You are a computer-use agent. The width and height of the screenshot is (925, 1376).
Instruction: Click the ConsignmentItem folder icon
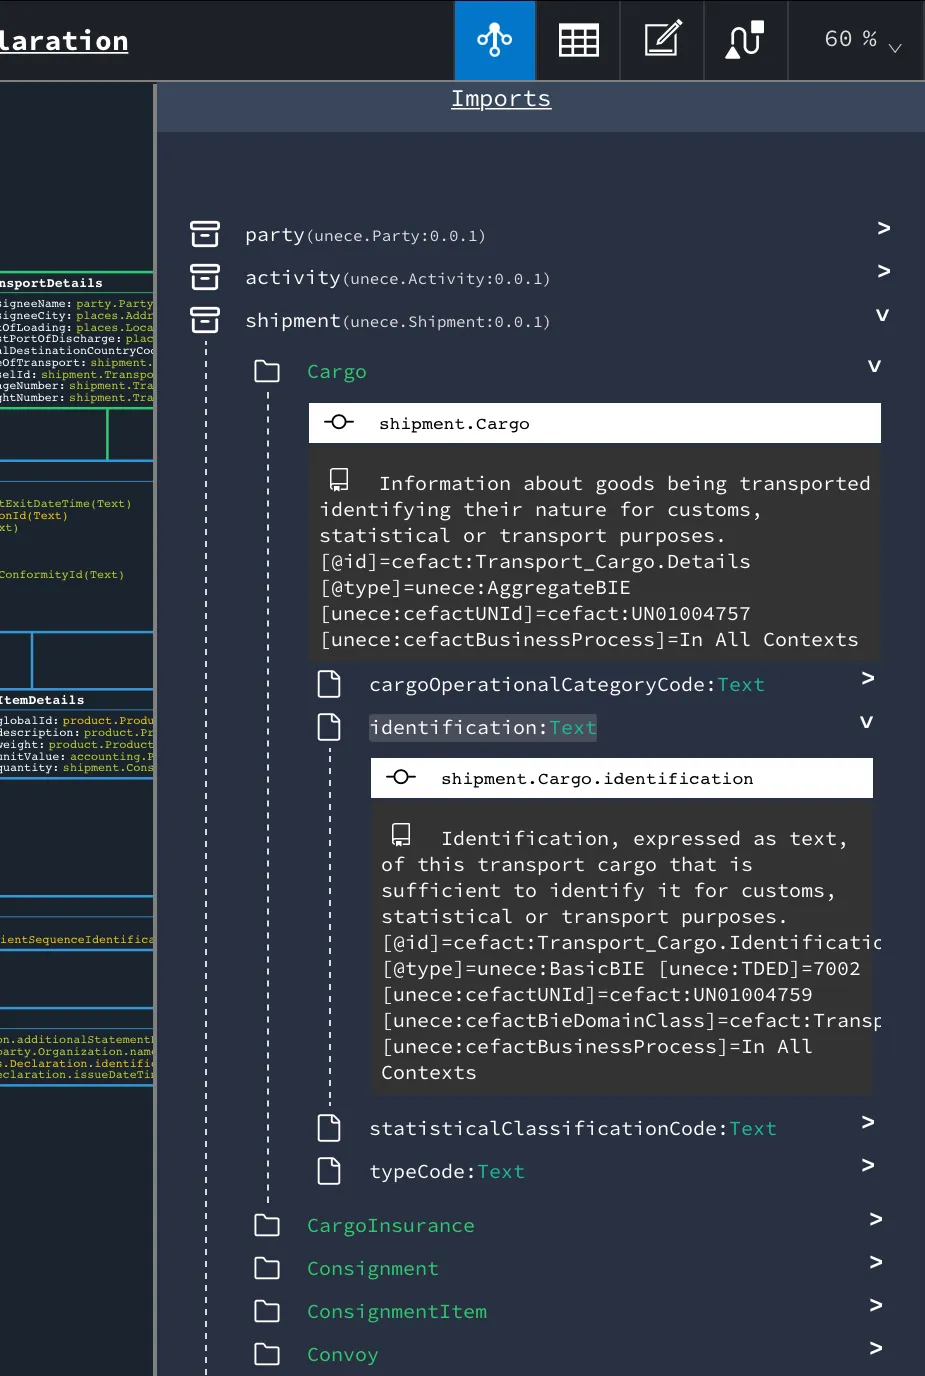coord(267,1311)
